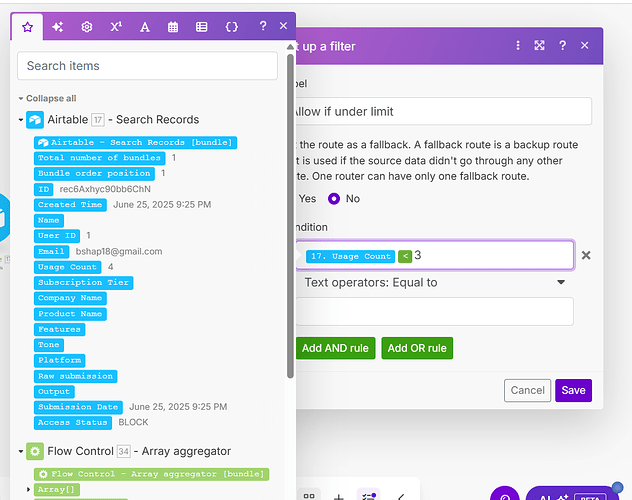The width and height of the screenshot is (632, 500).
Task: Edit the label field Allow if under limit
Action: 444,111
